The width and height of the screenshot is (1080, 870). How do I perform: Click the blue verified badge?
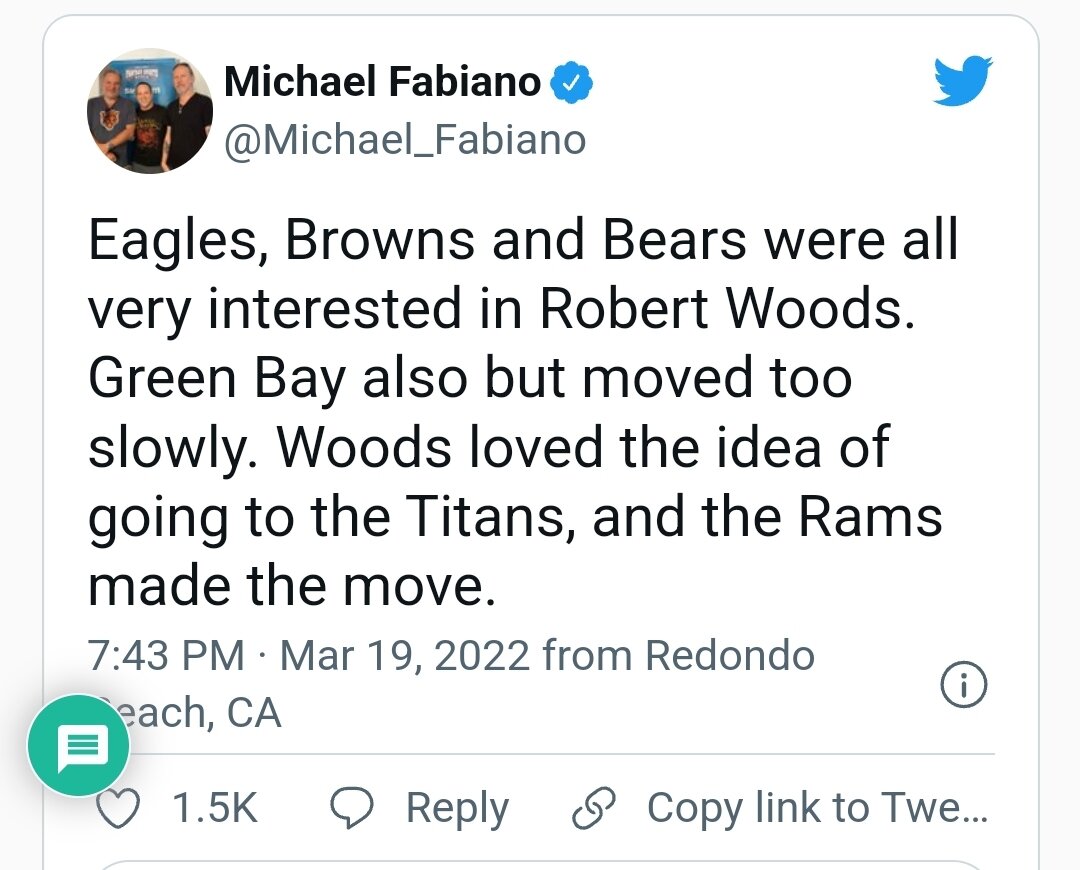573,83
